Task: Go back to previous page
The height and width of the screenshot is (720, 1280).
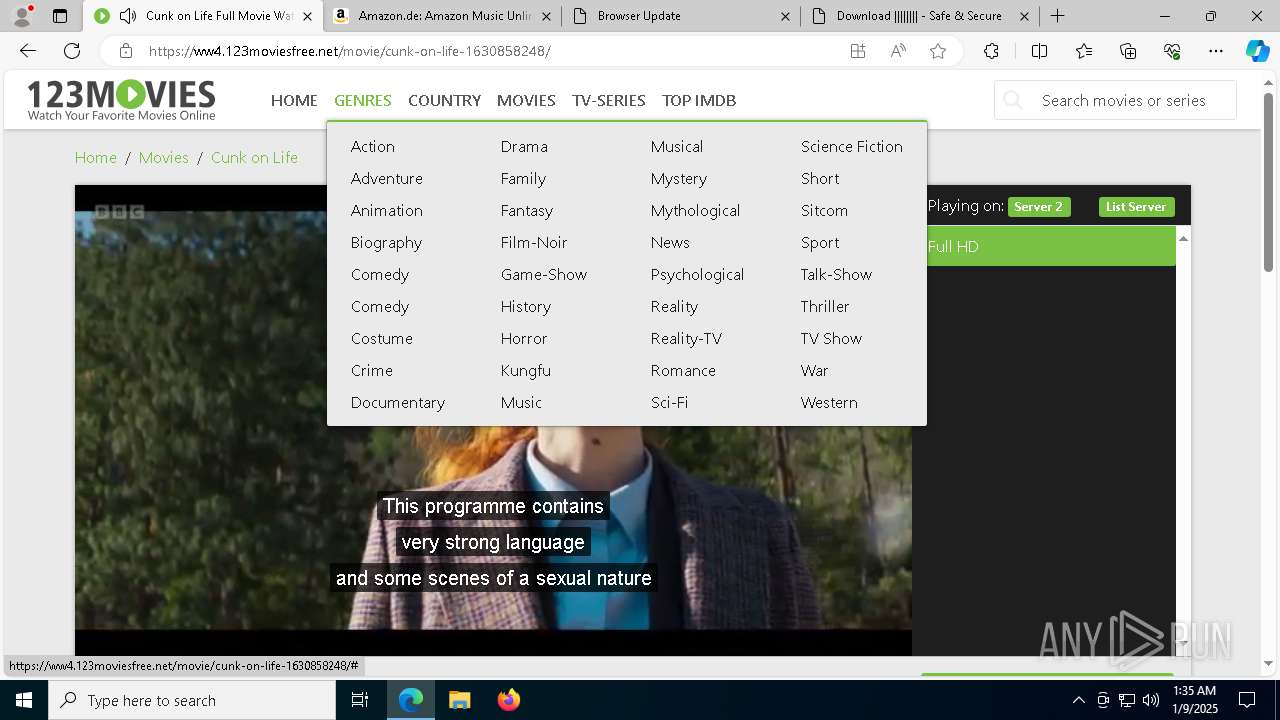Action: (x=28, y=51)
